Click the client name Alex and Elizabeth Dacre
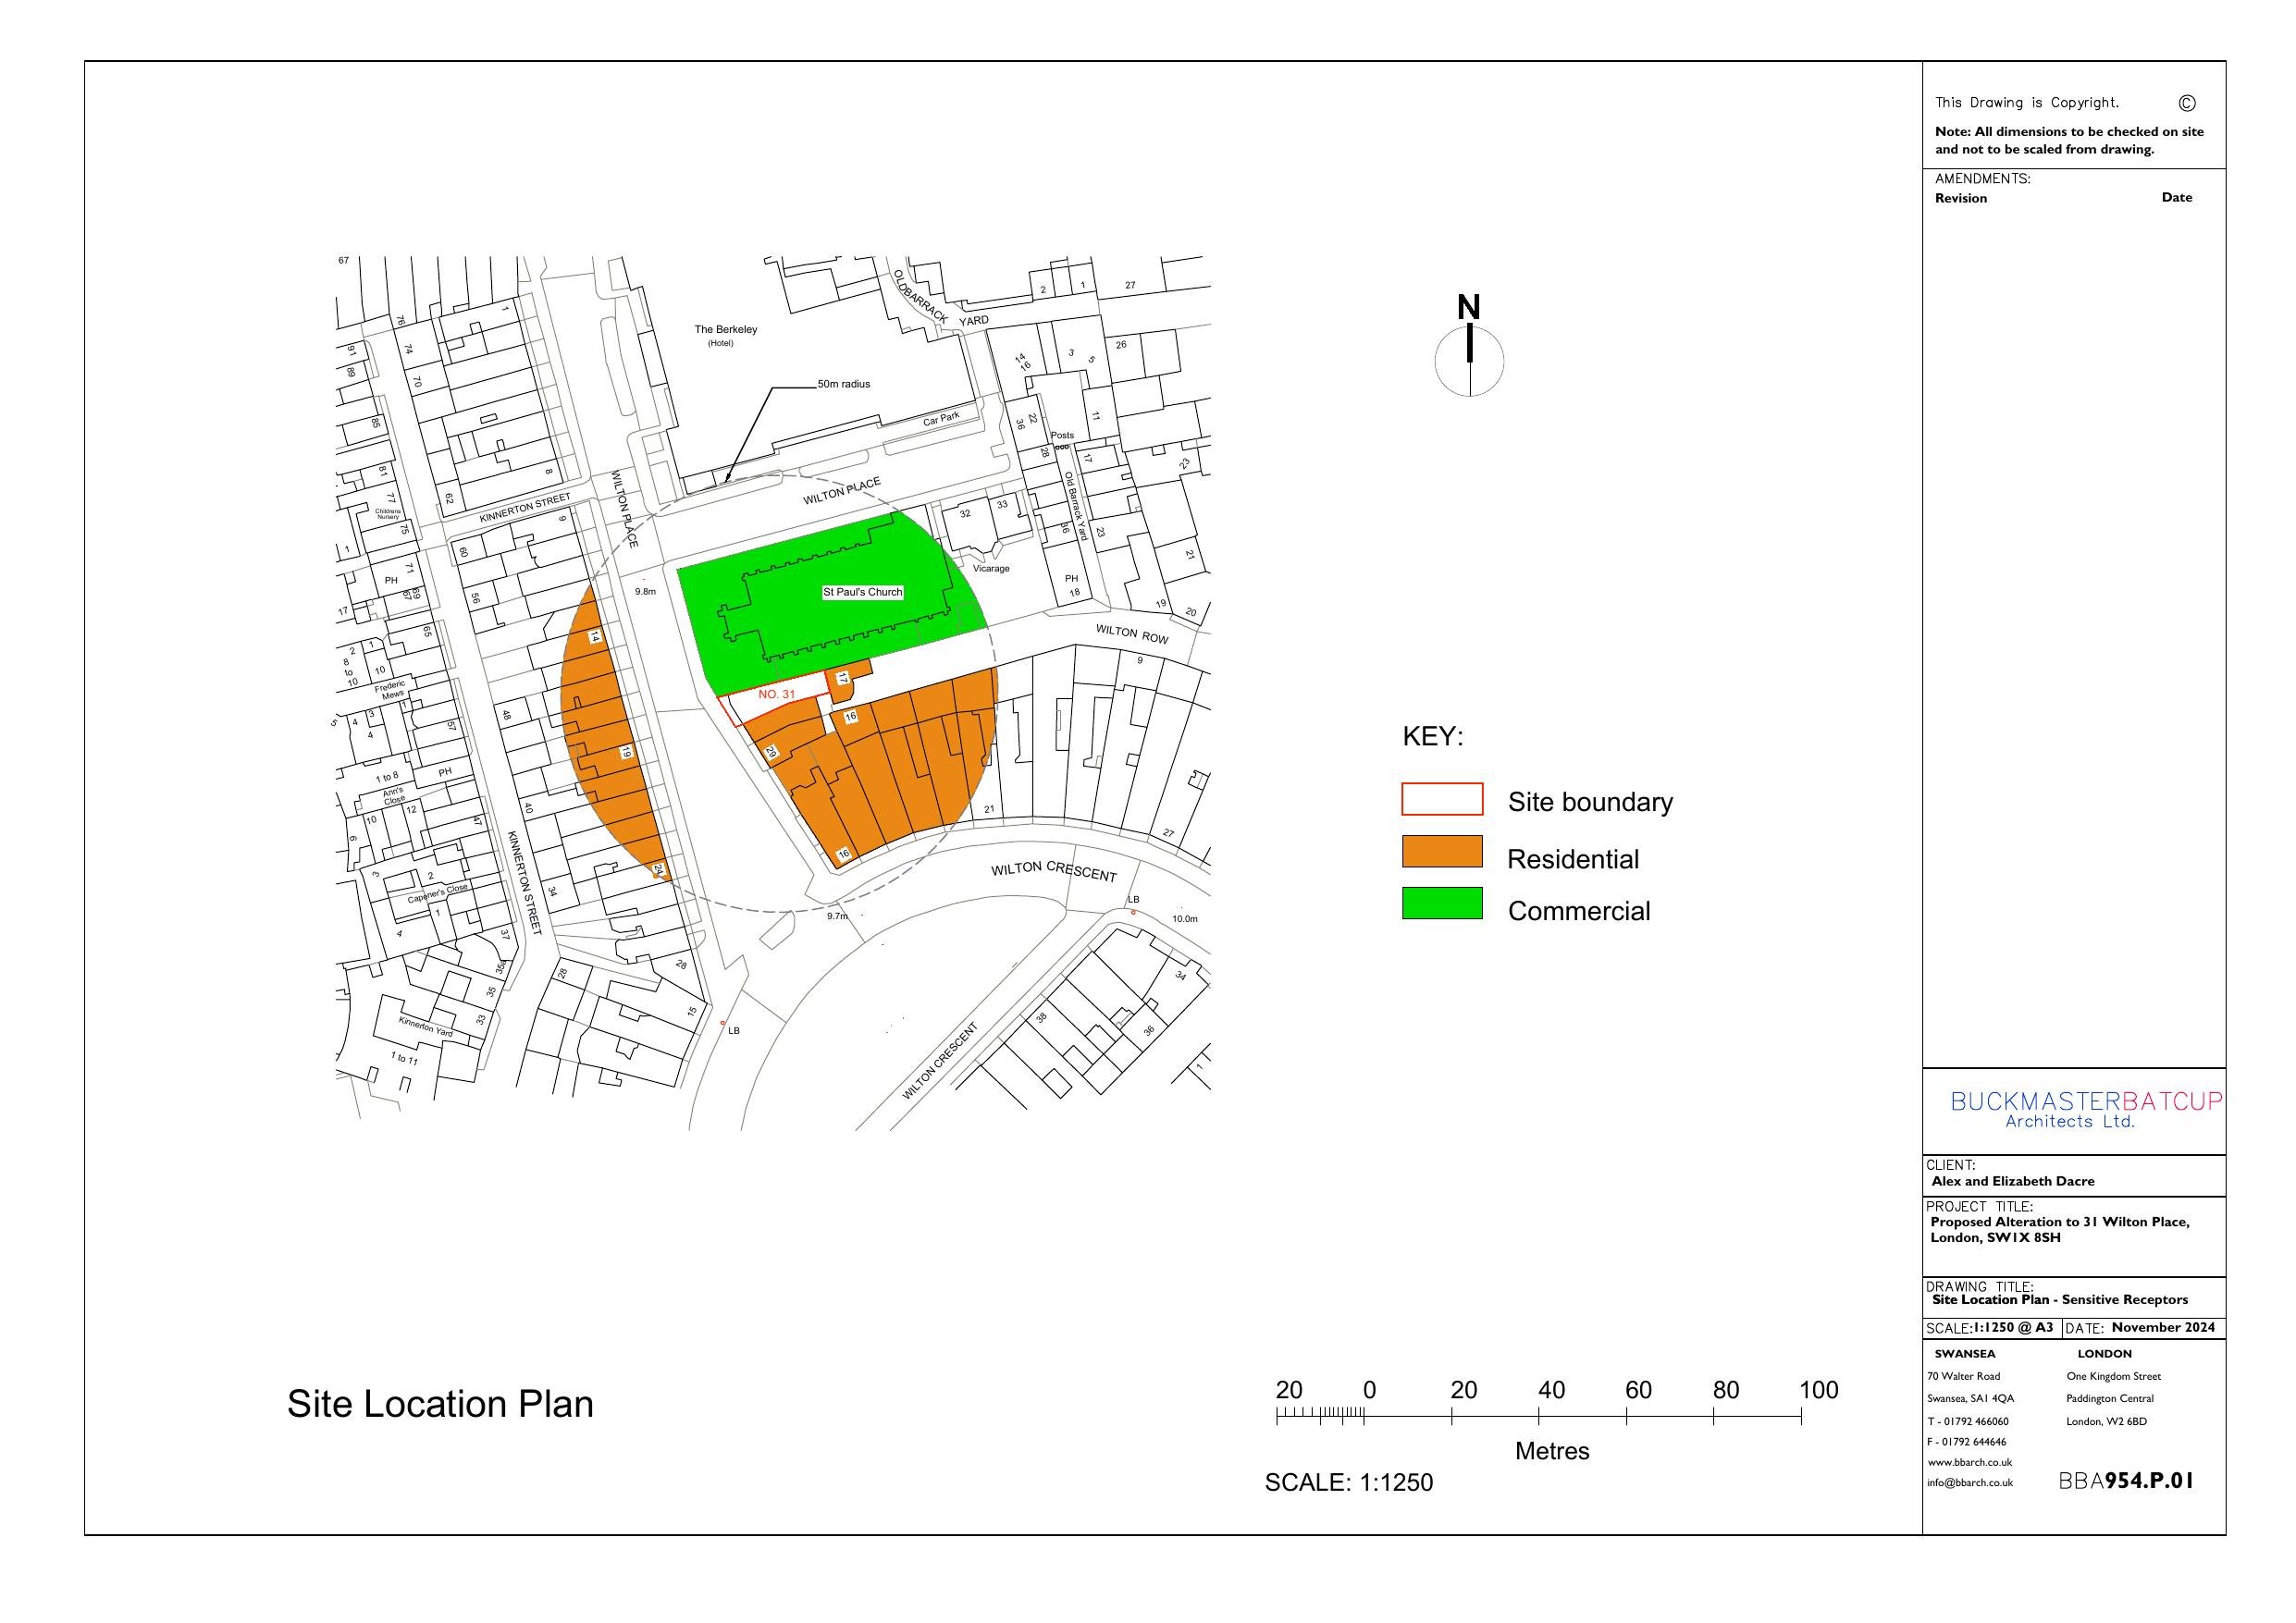This screenshot has height=1623, width=2296. [x=2012, y=1181]
